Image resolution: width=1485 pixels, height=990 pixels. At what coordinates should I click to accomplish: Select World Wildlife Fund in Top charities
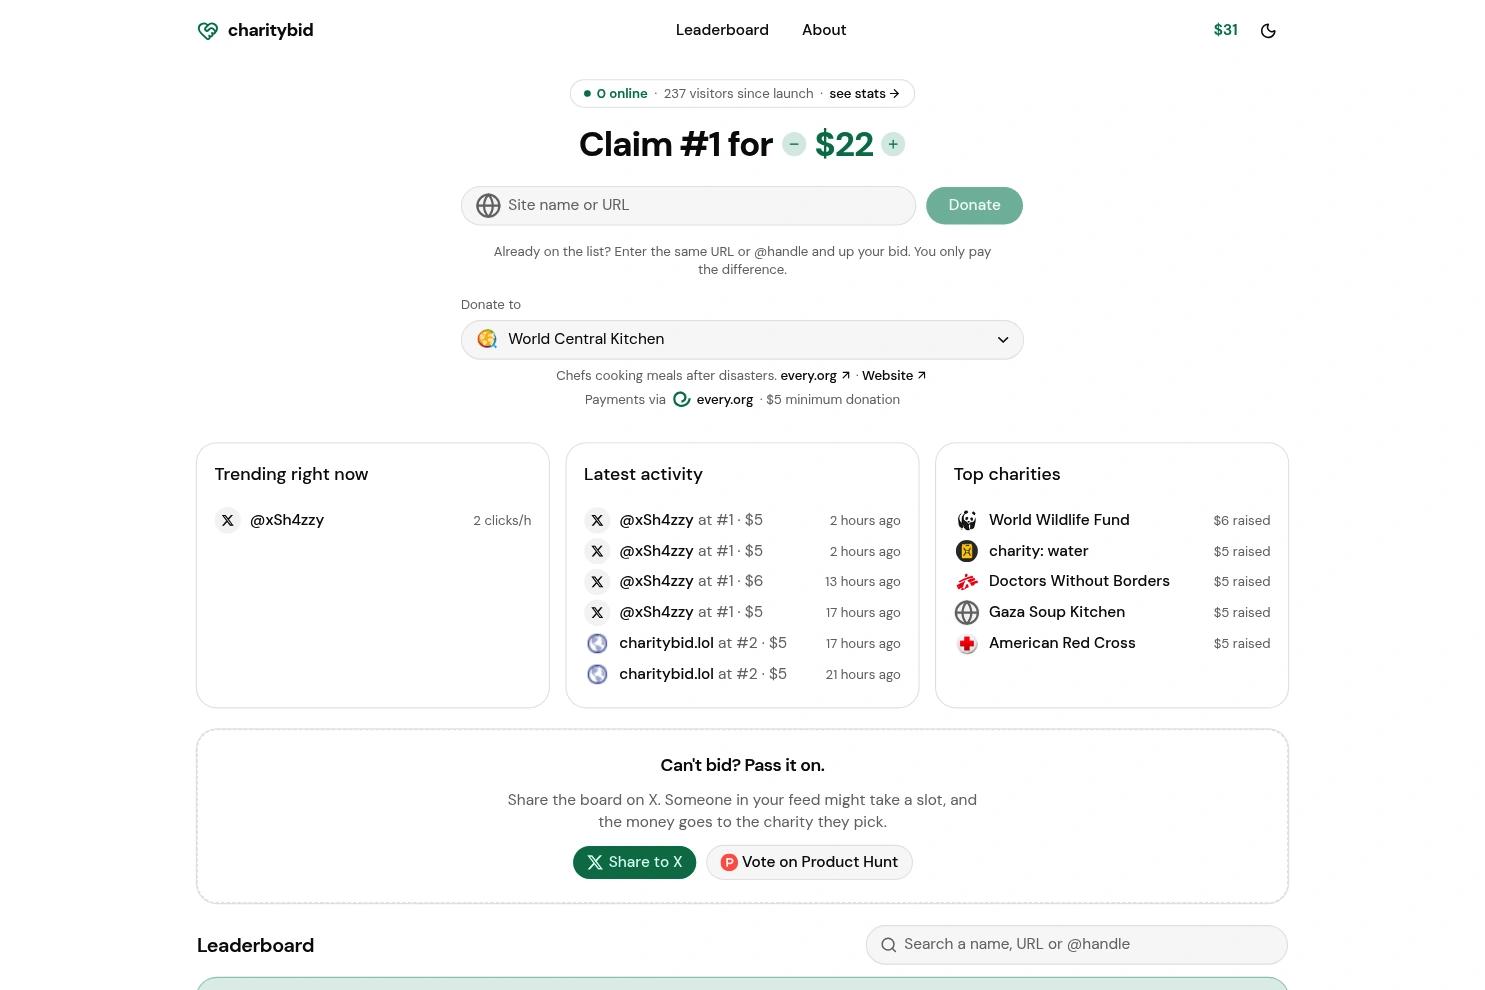[1059, 520]
